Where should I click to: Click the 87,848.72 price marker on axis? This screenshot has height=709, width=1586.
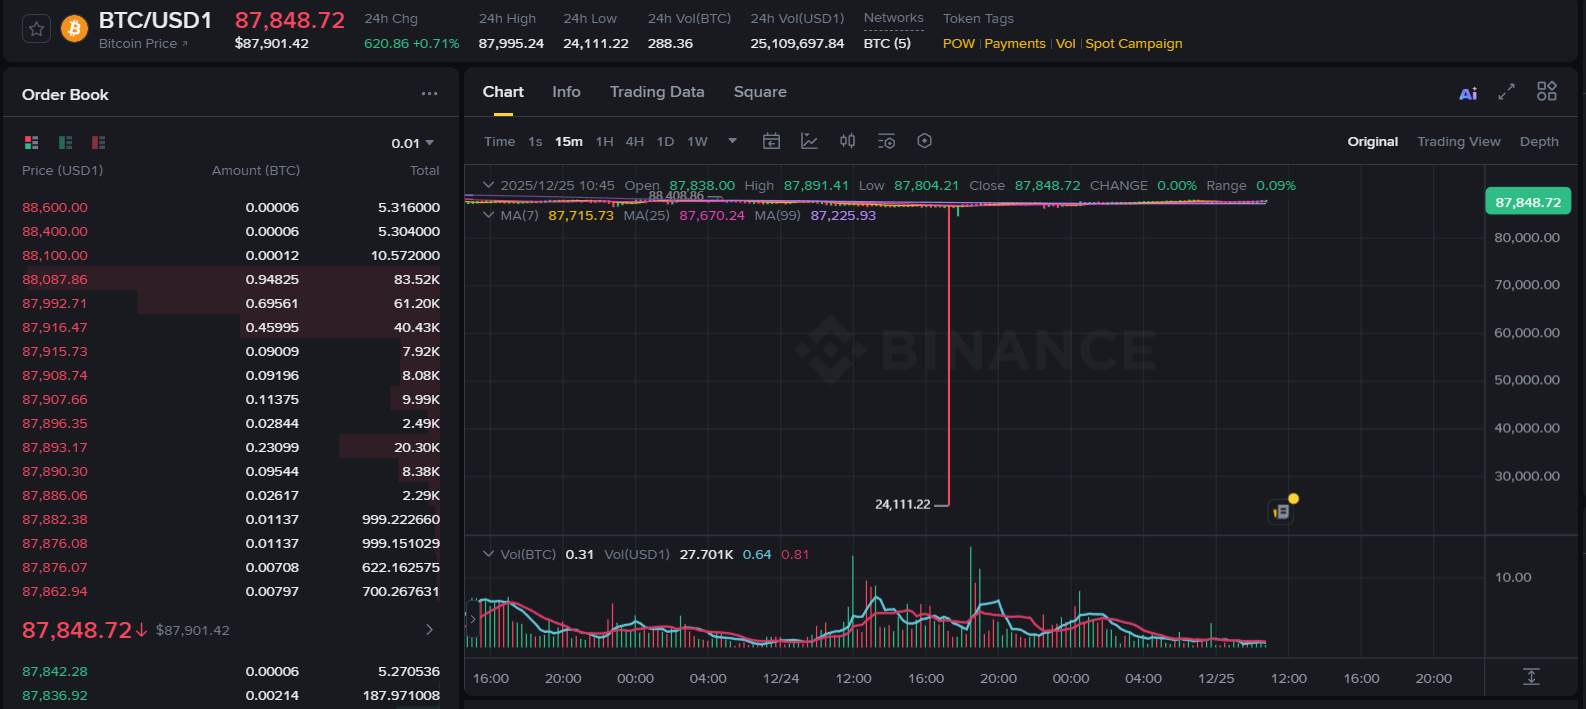point(1527,202)
